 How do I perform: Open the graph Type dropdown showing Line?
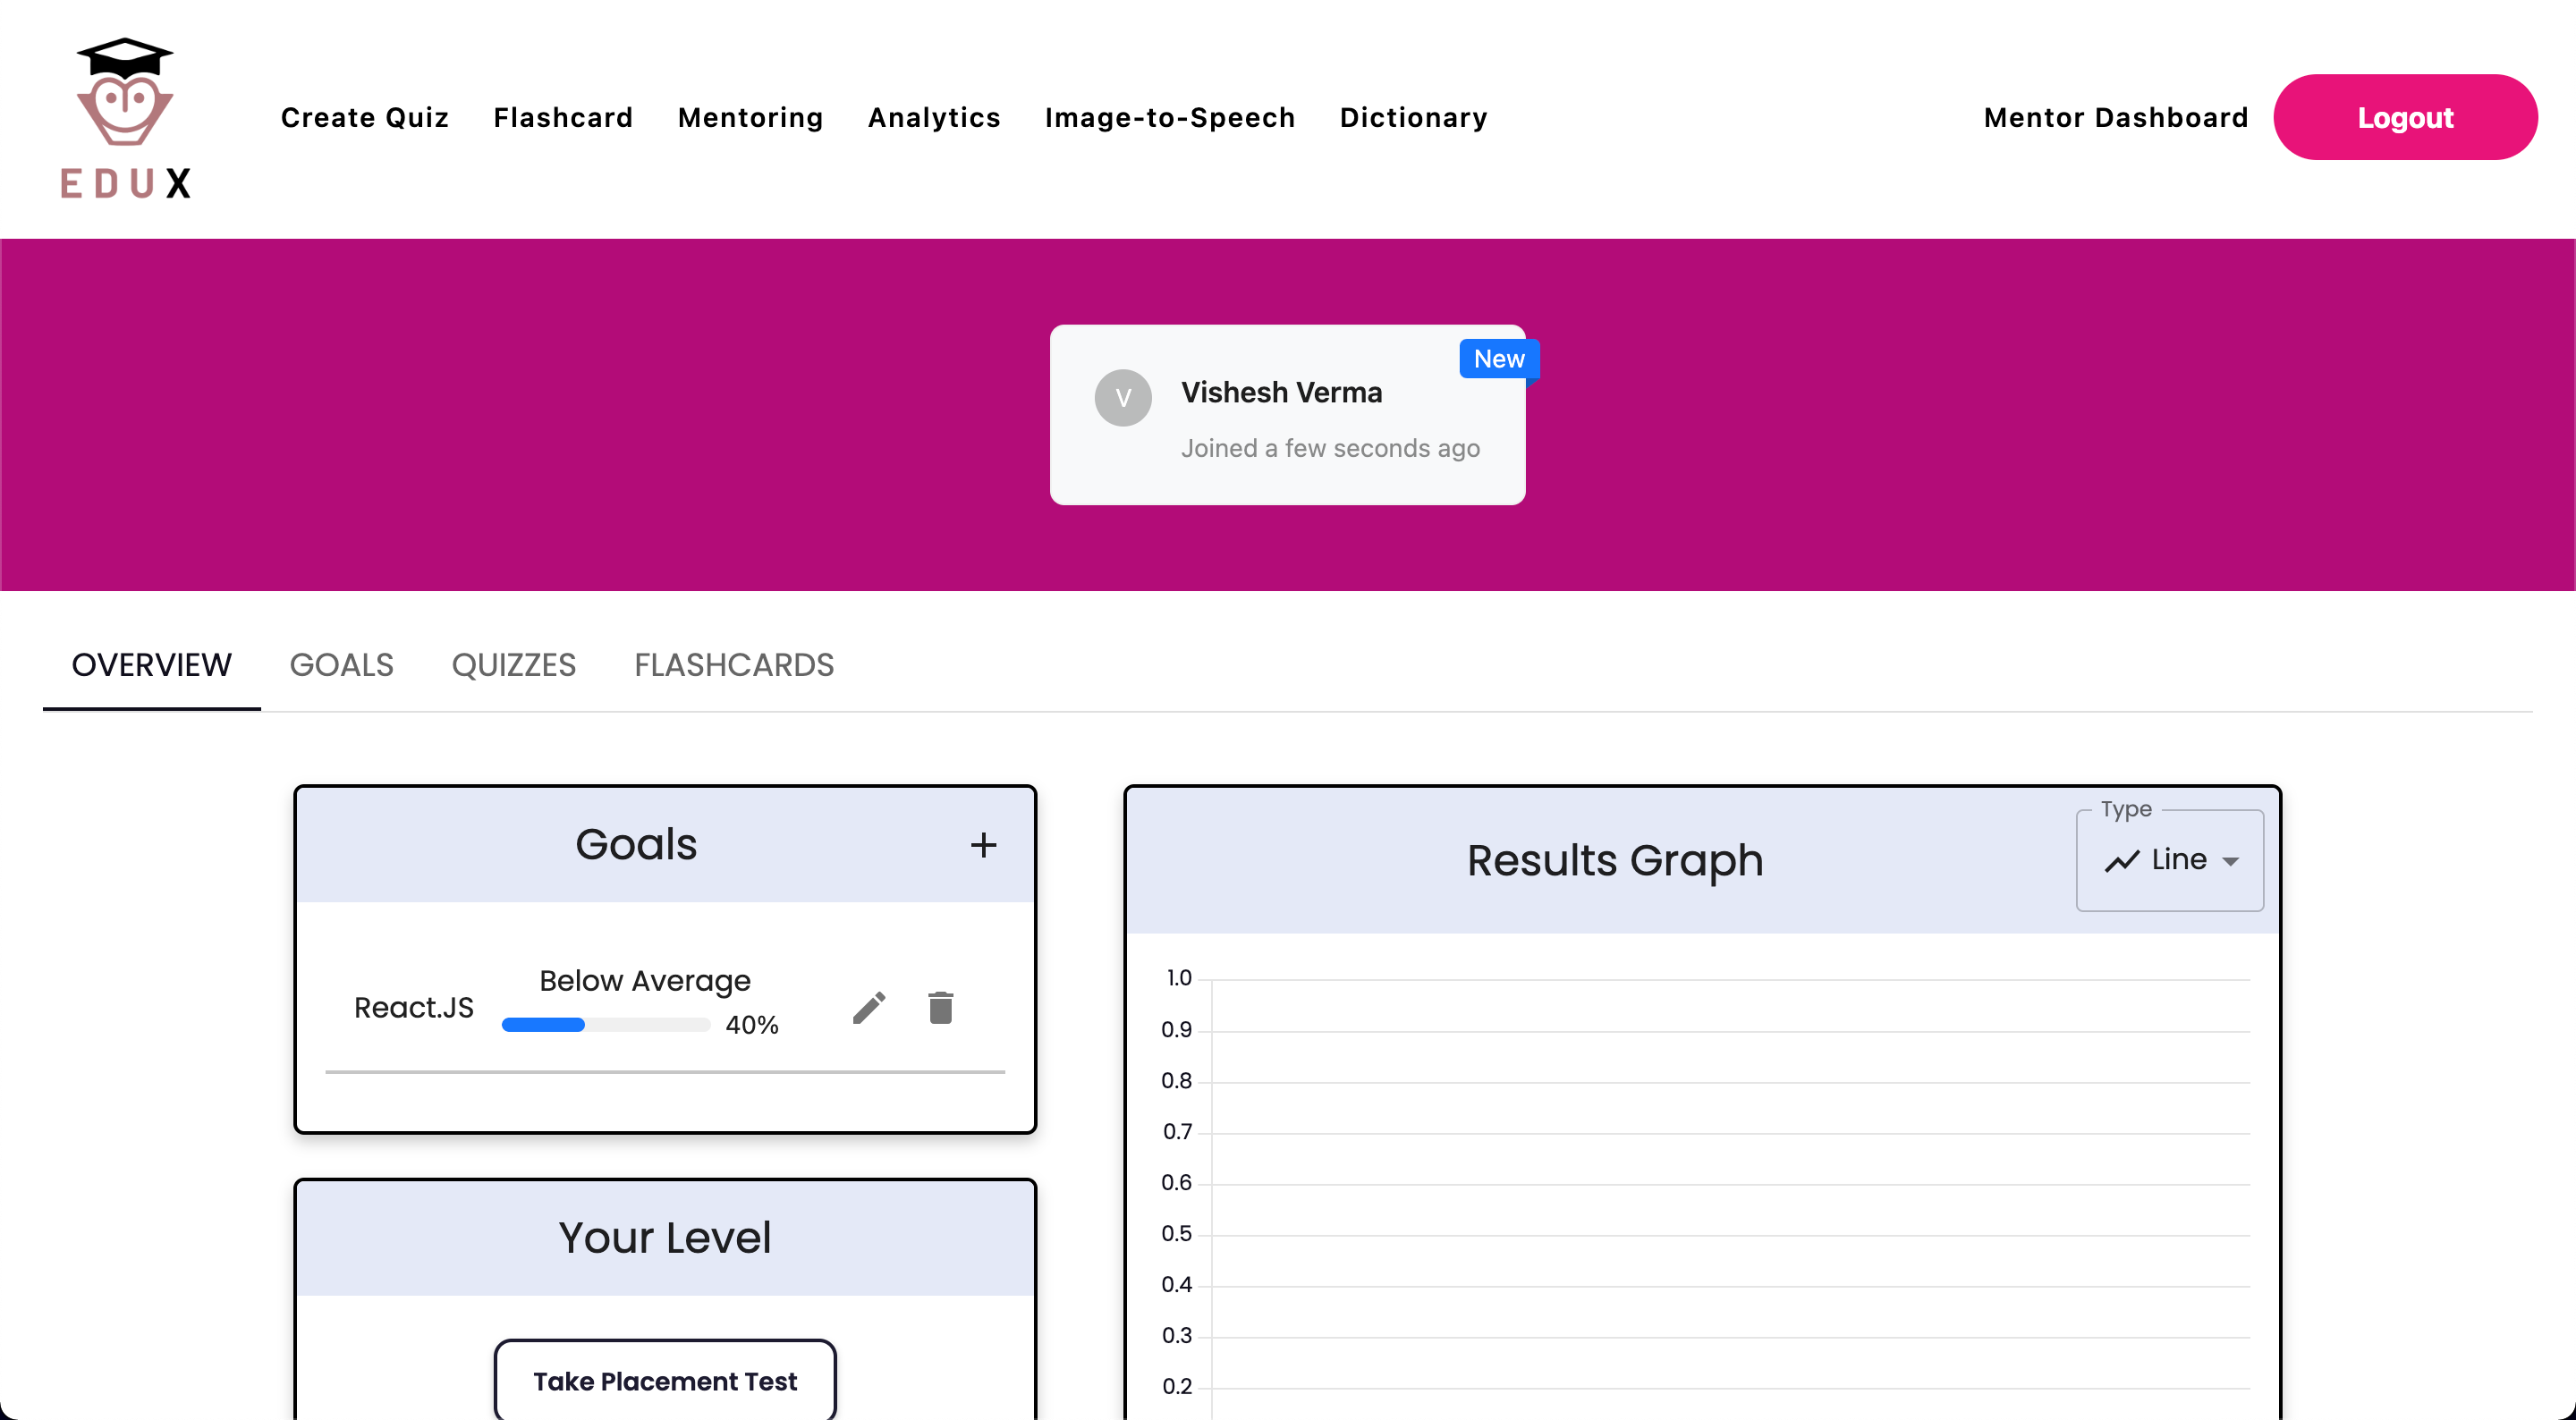click(x=2169, y=861)
